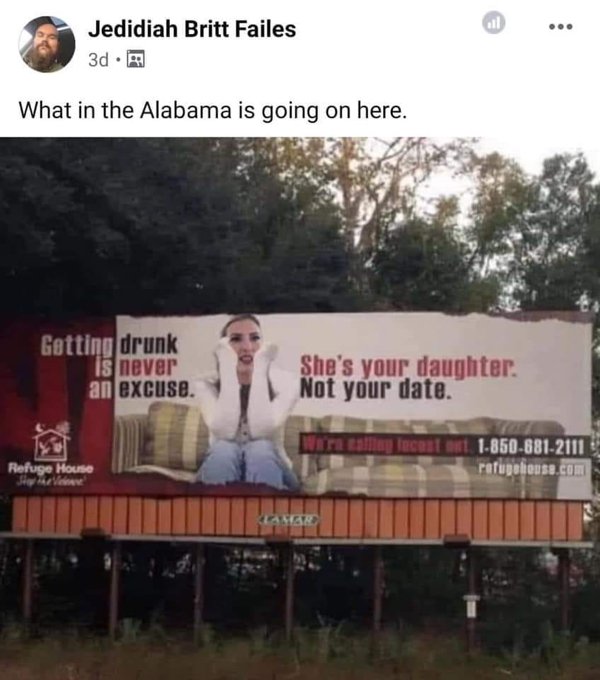Click the Refuge House name text under logo
The width and height of the screenshot is (600, 680).
coord(51,468)
